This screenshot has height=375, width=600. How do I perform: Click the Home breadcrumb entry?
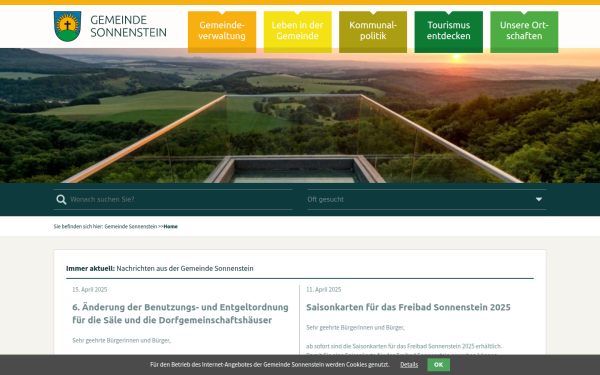(x=171, y=227)
